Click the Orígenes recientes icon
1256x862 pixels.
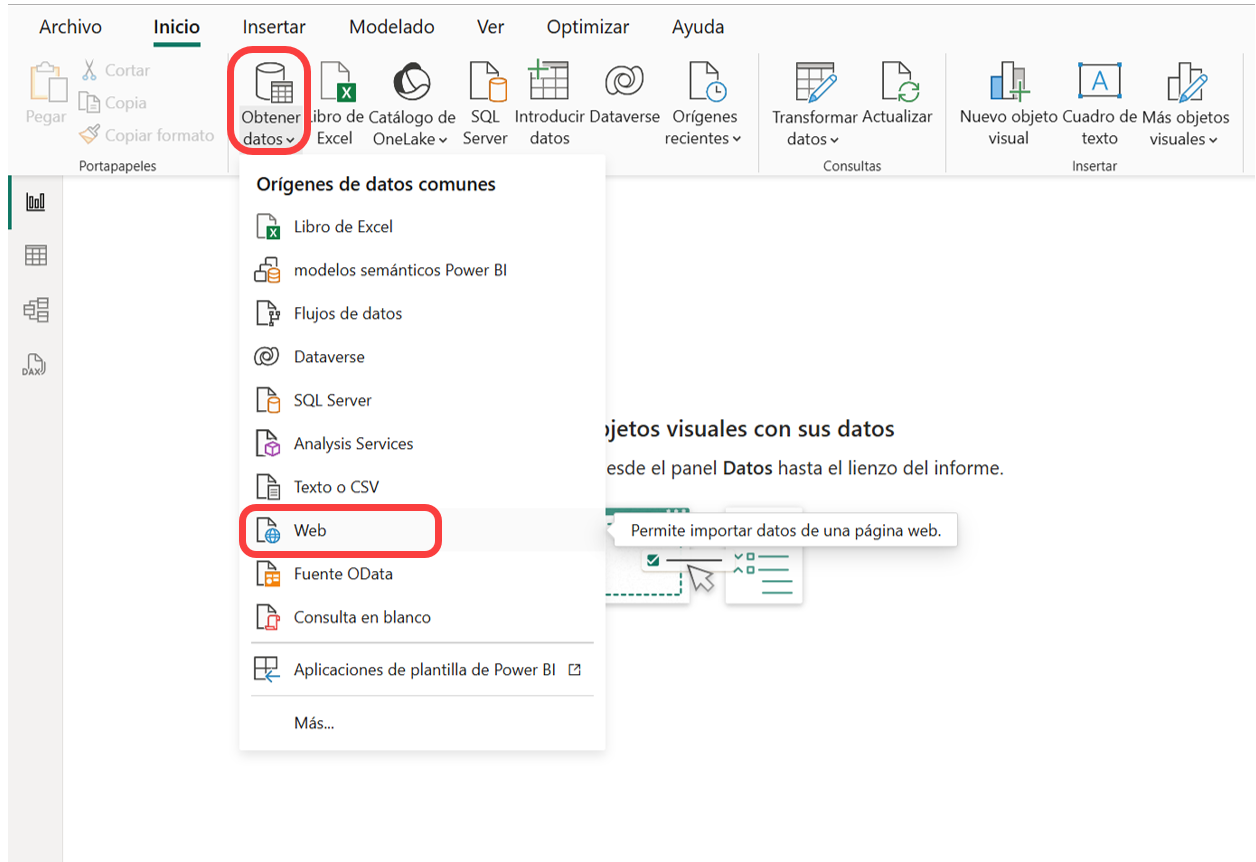706,82
